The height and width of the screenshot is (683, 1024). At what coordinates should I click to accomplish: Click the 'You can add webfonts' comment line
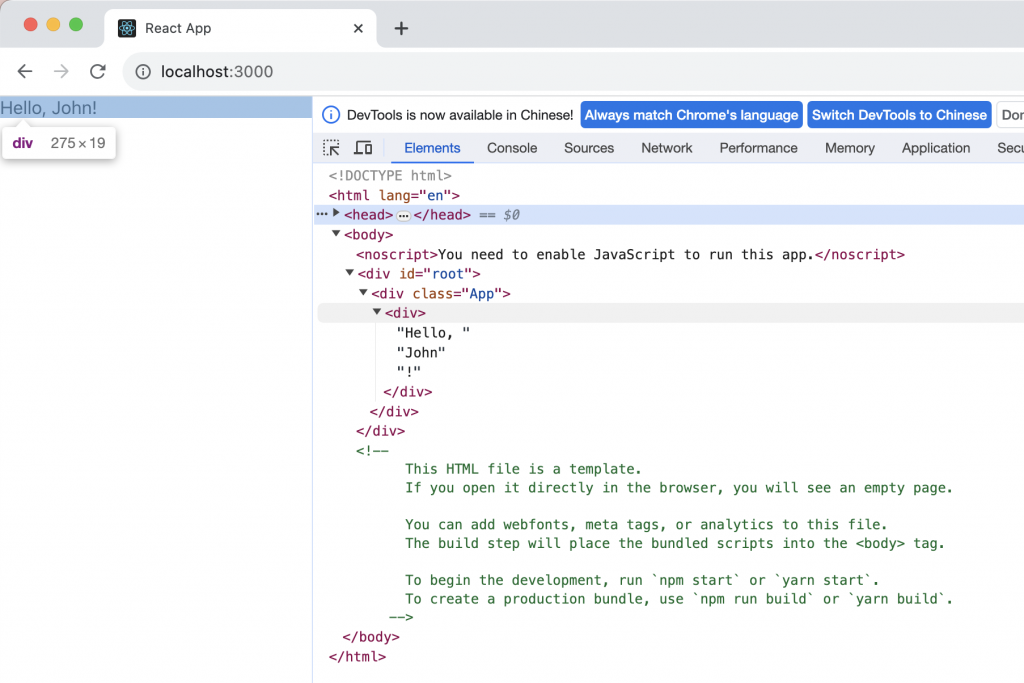coord(646,524)
